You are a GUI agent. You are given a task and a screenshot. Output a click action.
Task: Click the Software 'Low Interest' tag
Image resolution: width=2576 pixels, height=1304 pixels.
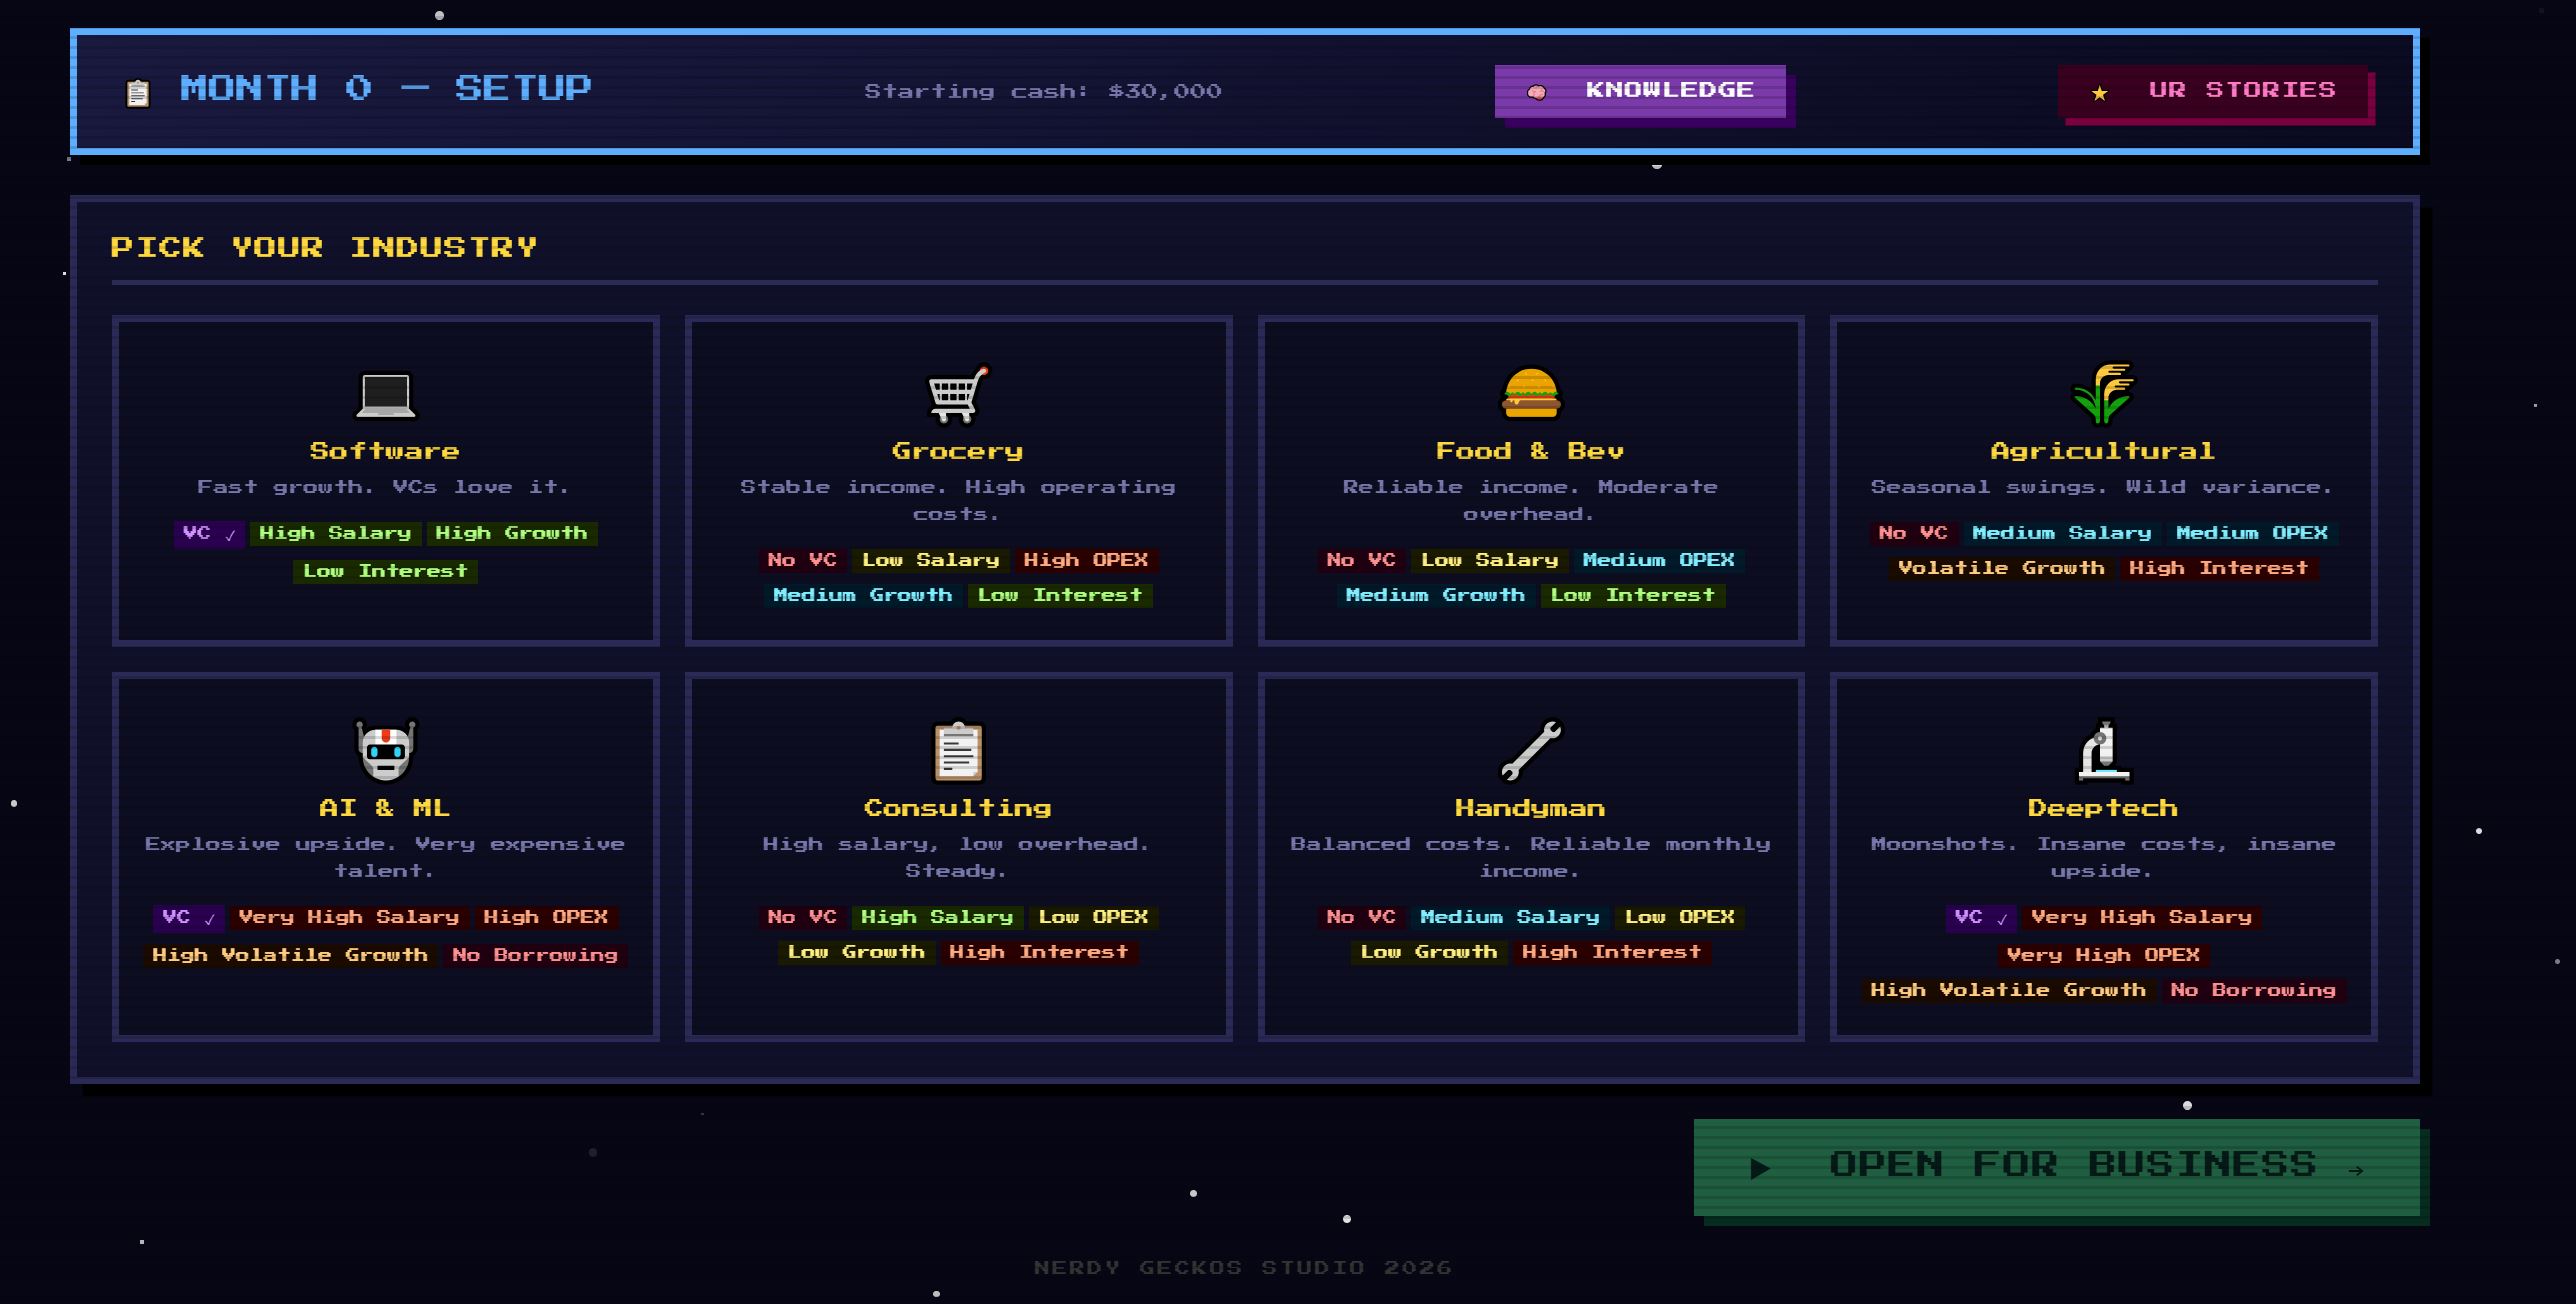coord(385,571)
